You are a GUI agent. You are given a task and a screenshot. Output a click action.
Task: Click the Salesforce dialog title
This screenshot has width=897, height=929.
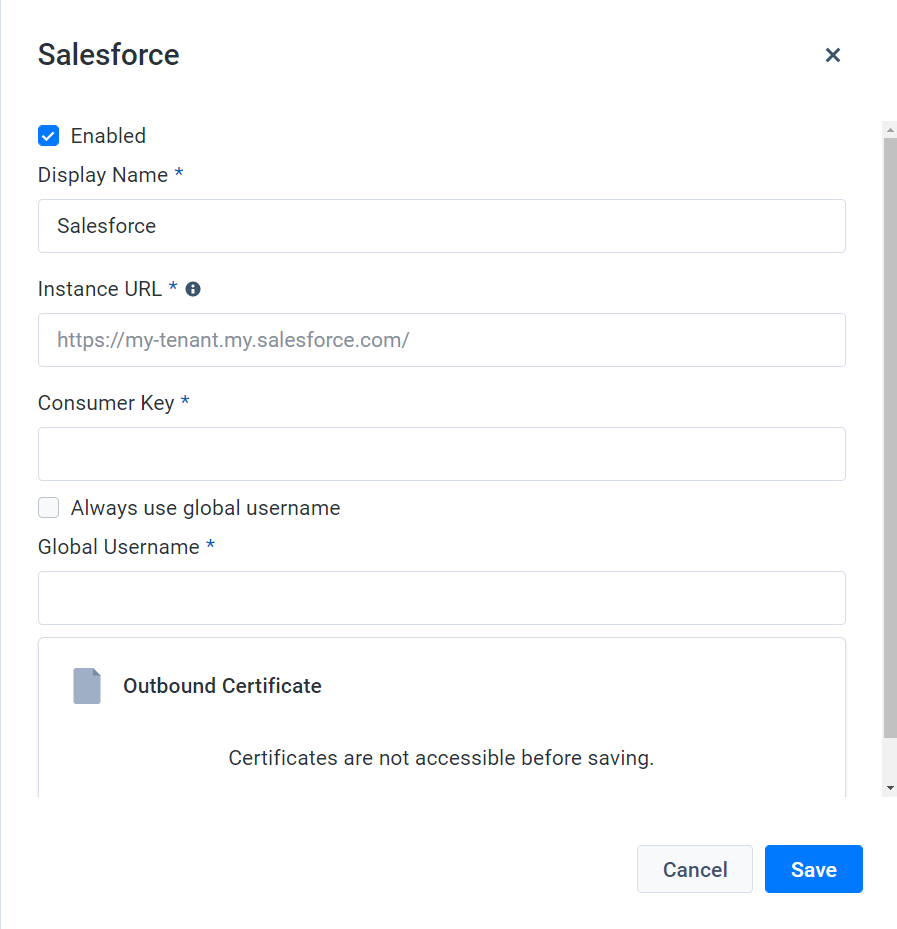(x=108, y=55)
